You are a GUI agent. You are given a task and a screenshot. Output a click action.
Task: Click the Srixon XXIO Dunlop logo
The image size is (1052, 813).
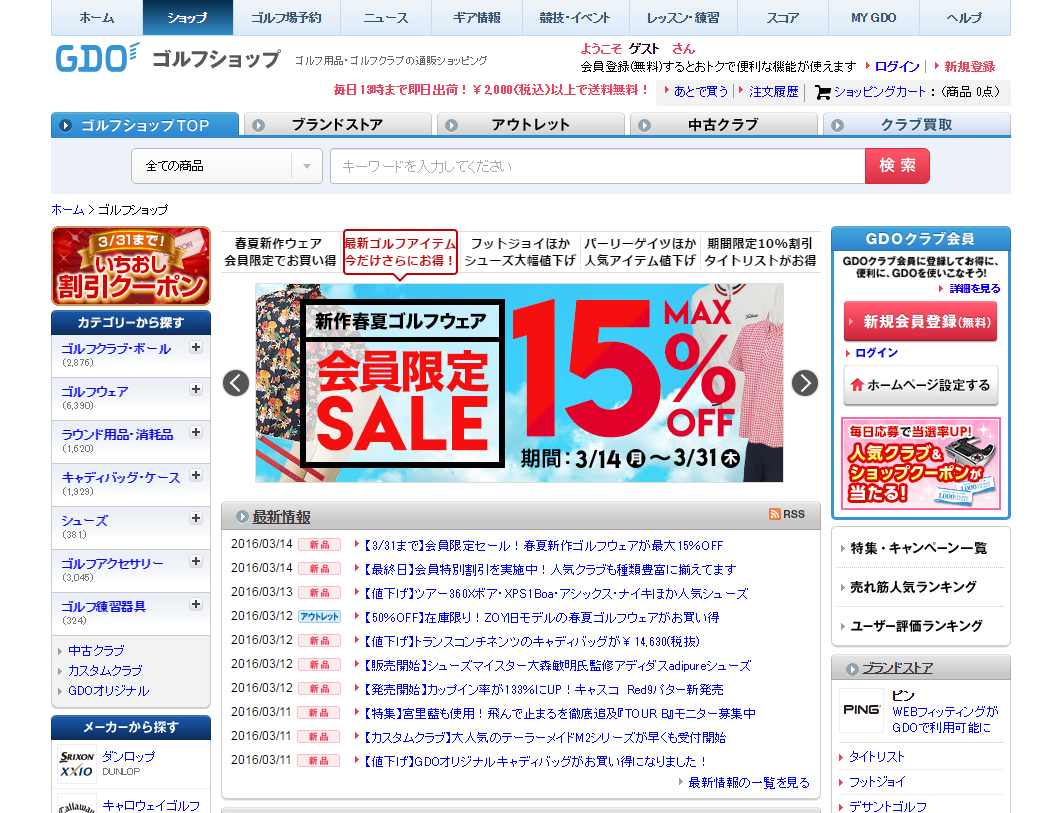[x=76, y=763]
